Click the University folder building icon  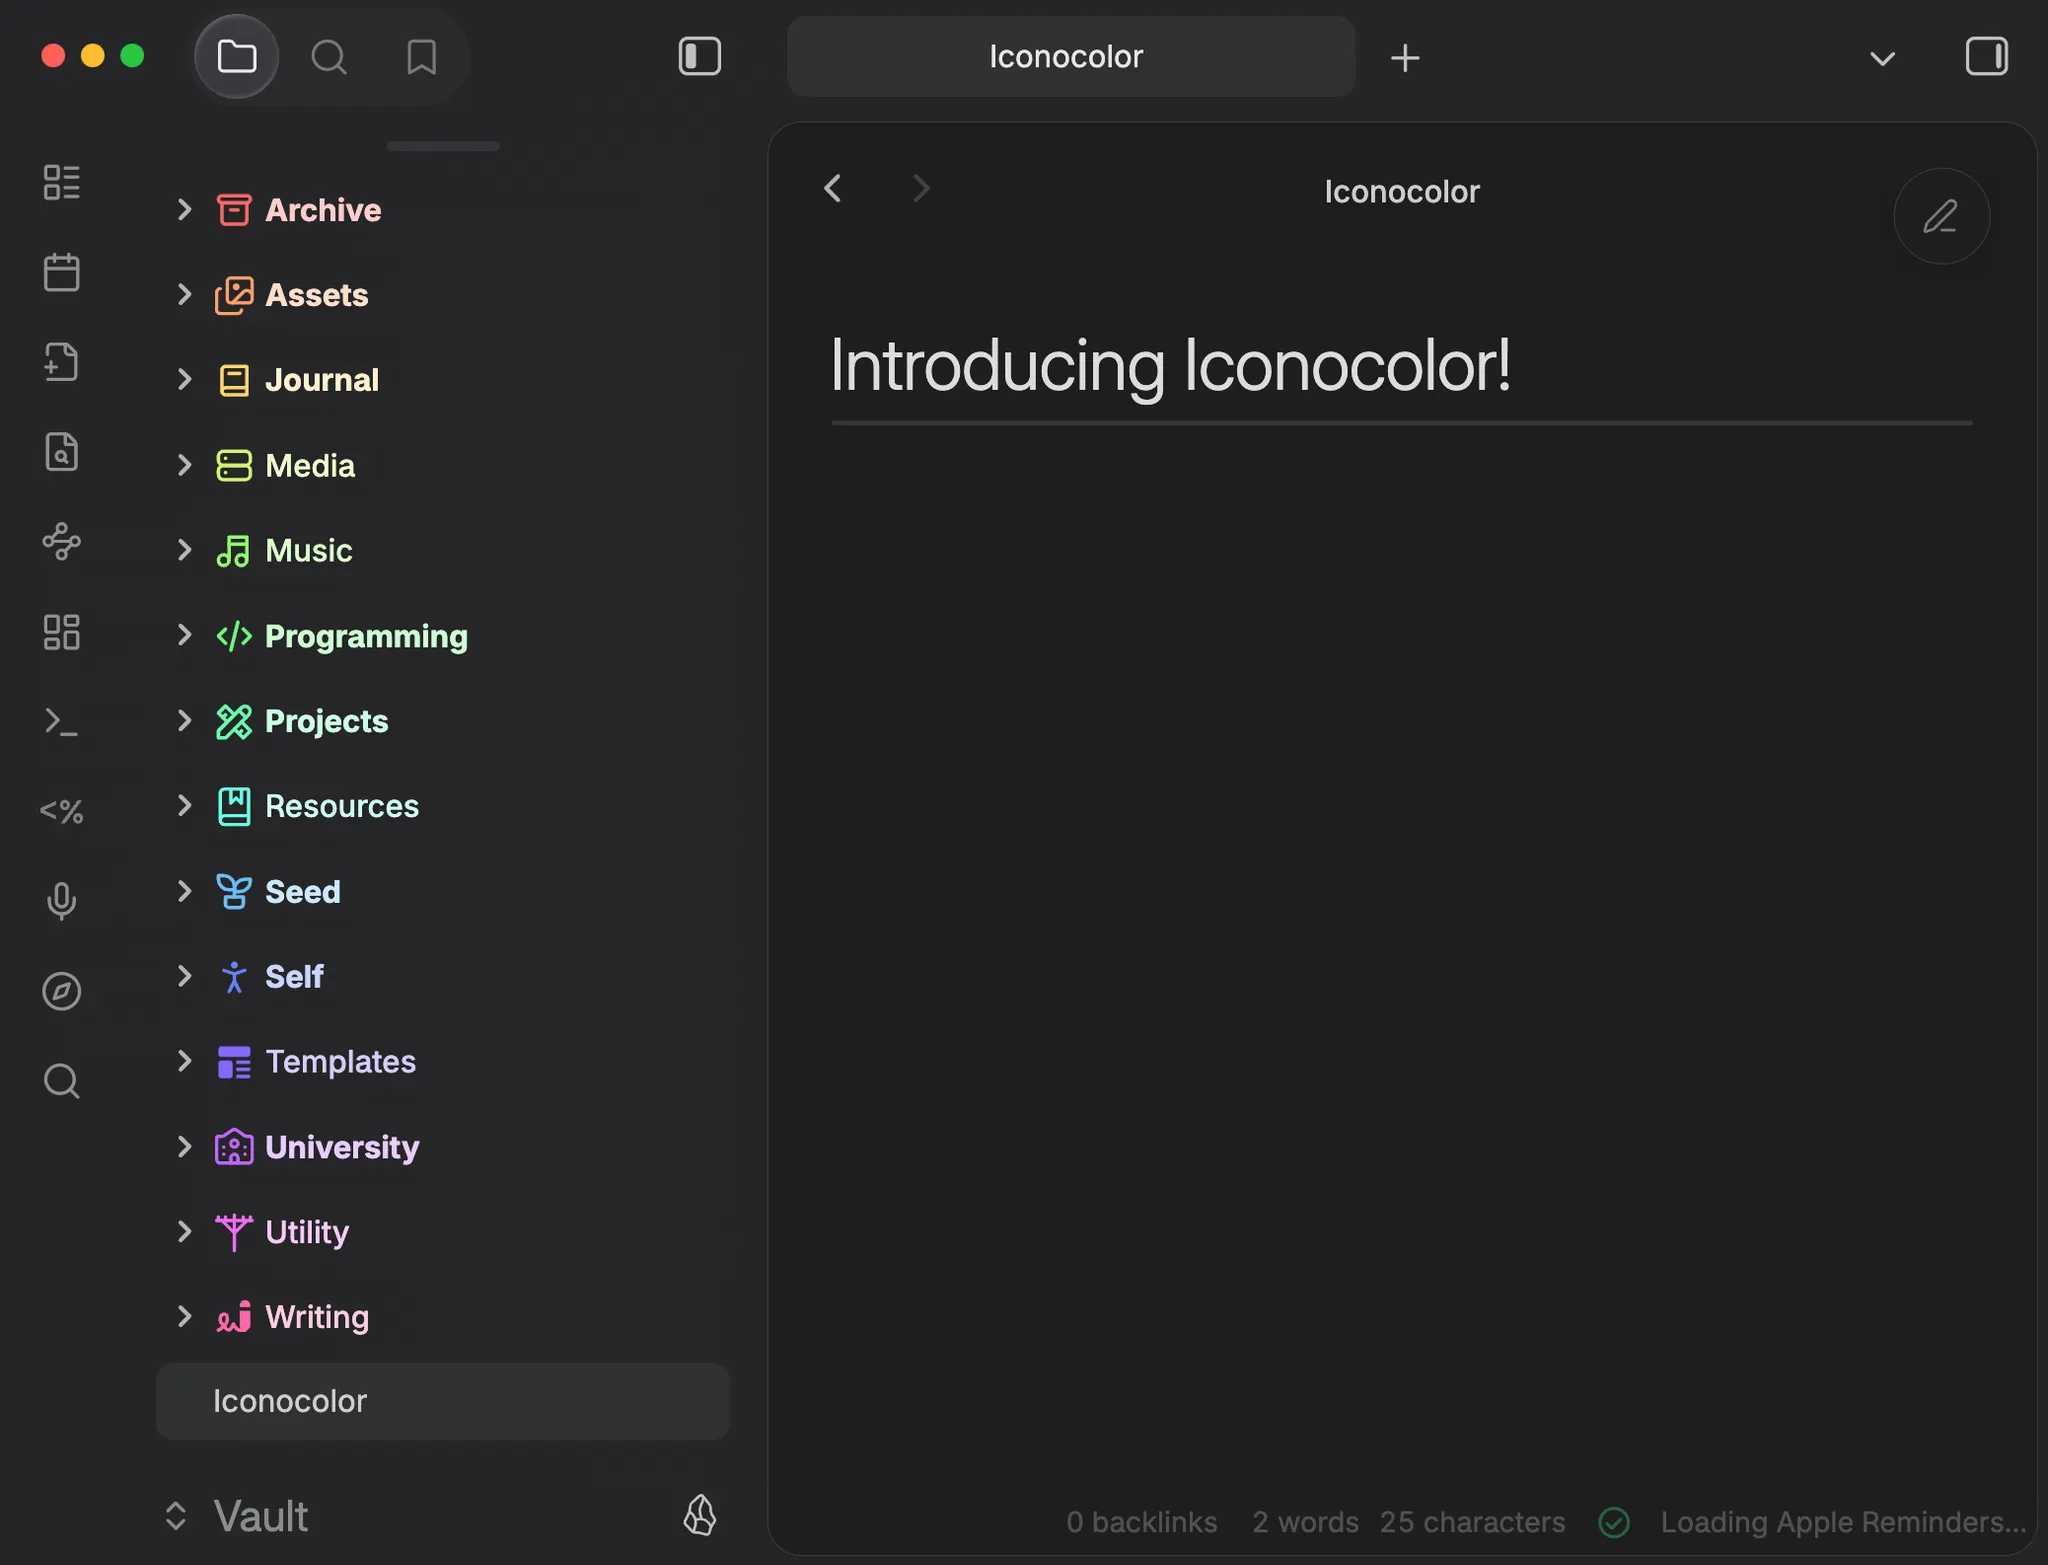(x=234, y=1147)
